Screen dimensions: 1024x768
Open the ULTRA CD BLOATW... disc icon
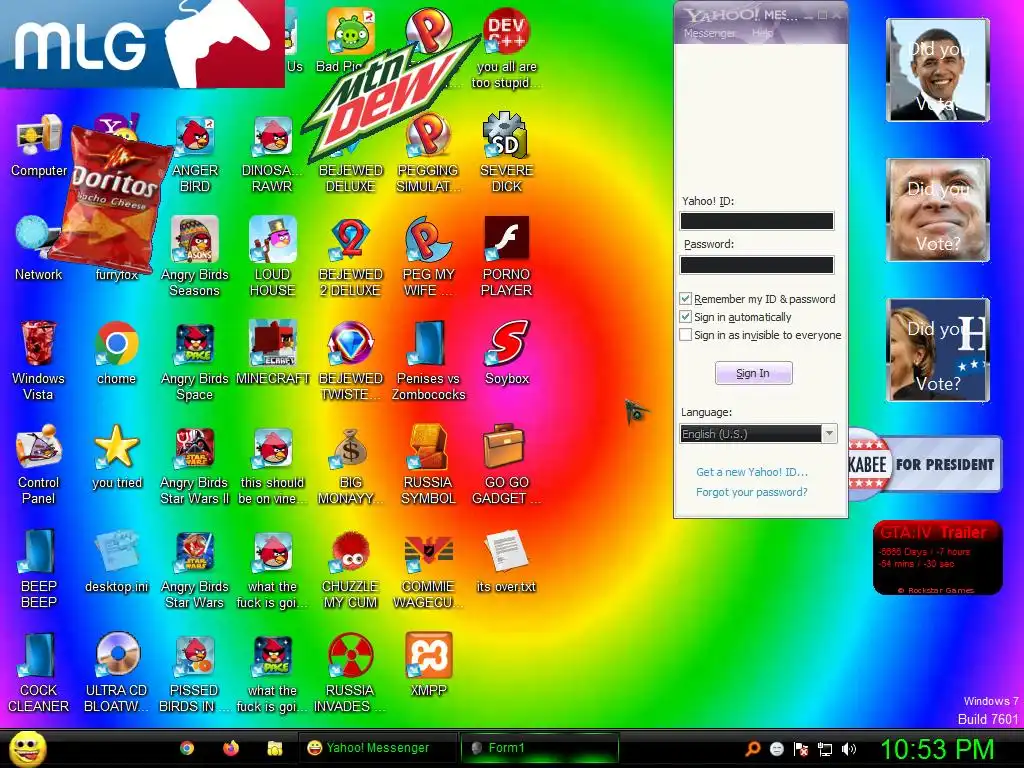pyautogui.click(x=116, y=672)
